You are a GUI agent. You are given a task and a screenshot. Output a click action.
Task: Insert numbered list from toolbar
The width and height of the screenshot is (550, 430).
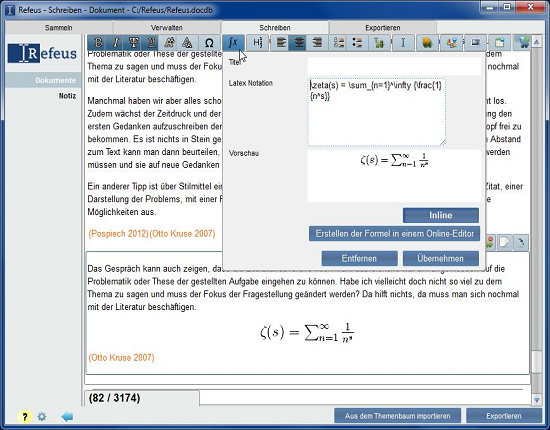(339, 43)
